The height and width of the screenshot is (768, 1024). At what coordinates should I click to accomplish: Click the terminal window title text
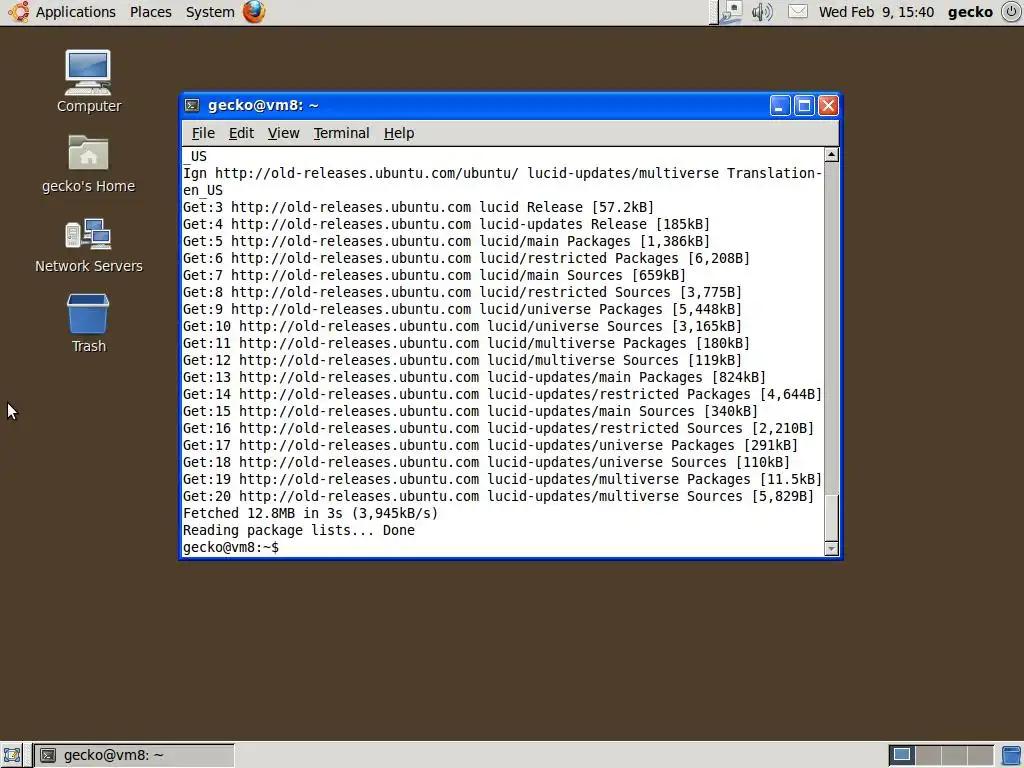263,105
